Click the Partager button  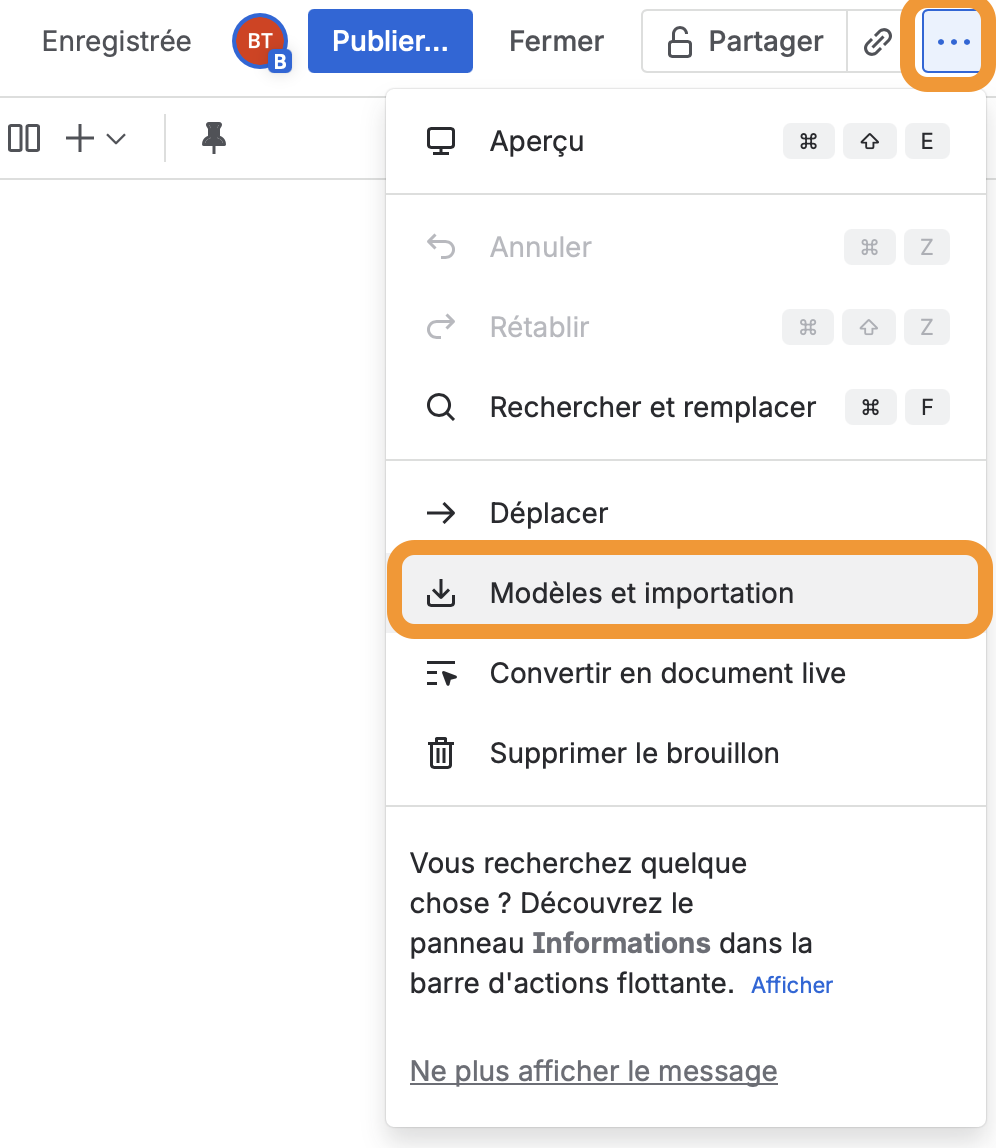point(745,42)
